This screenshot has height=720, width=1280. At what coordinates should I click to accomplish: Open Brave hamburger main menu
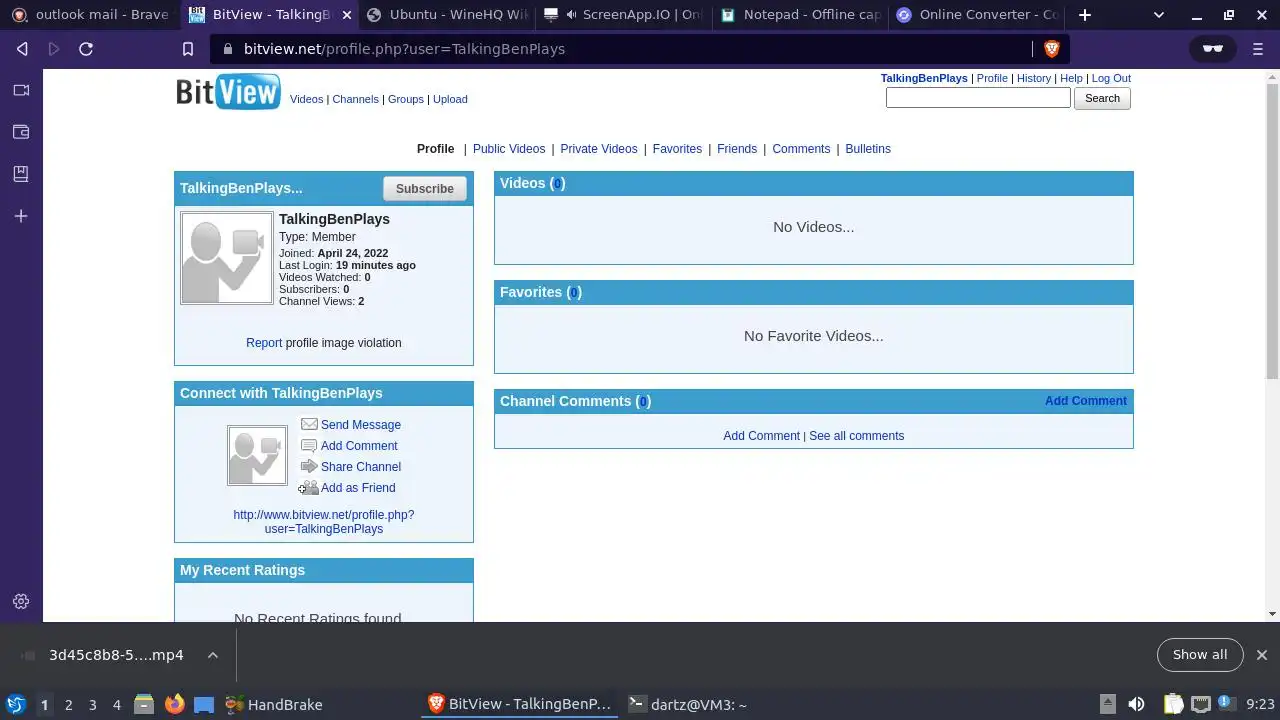point(1258,49)
